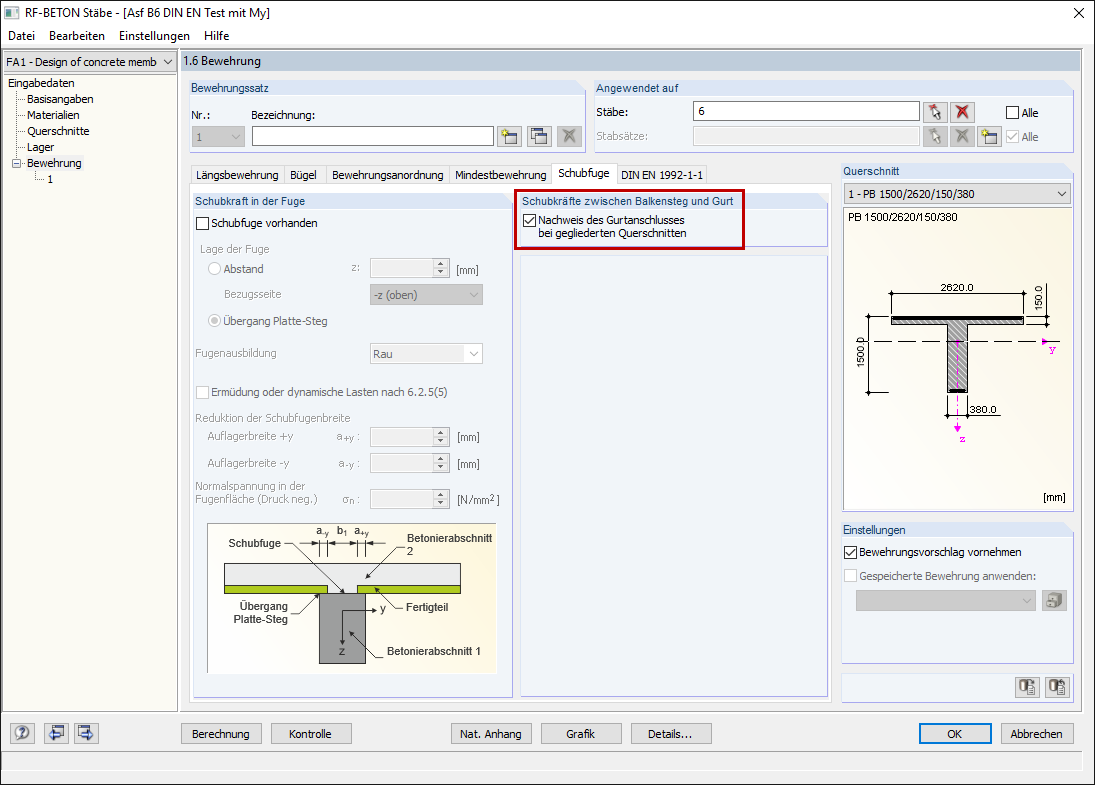Click stepper of Normalspannung σn field
This screenshot has height=785, width=1095.
(440, 499)
